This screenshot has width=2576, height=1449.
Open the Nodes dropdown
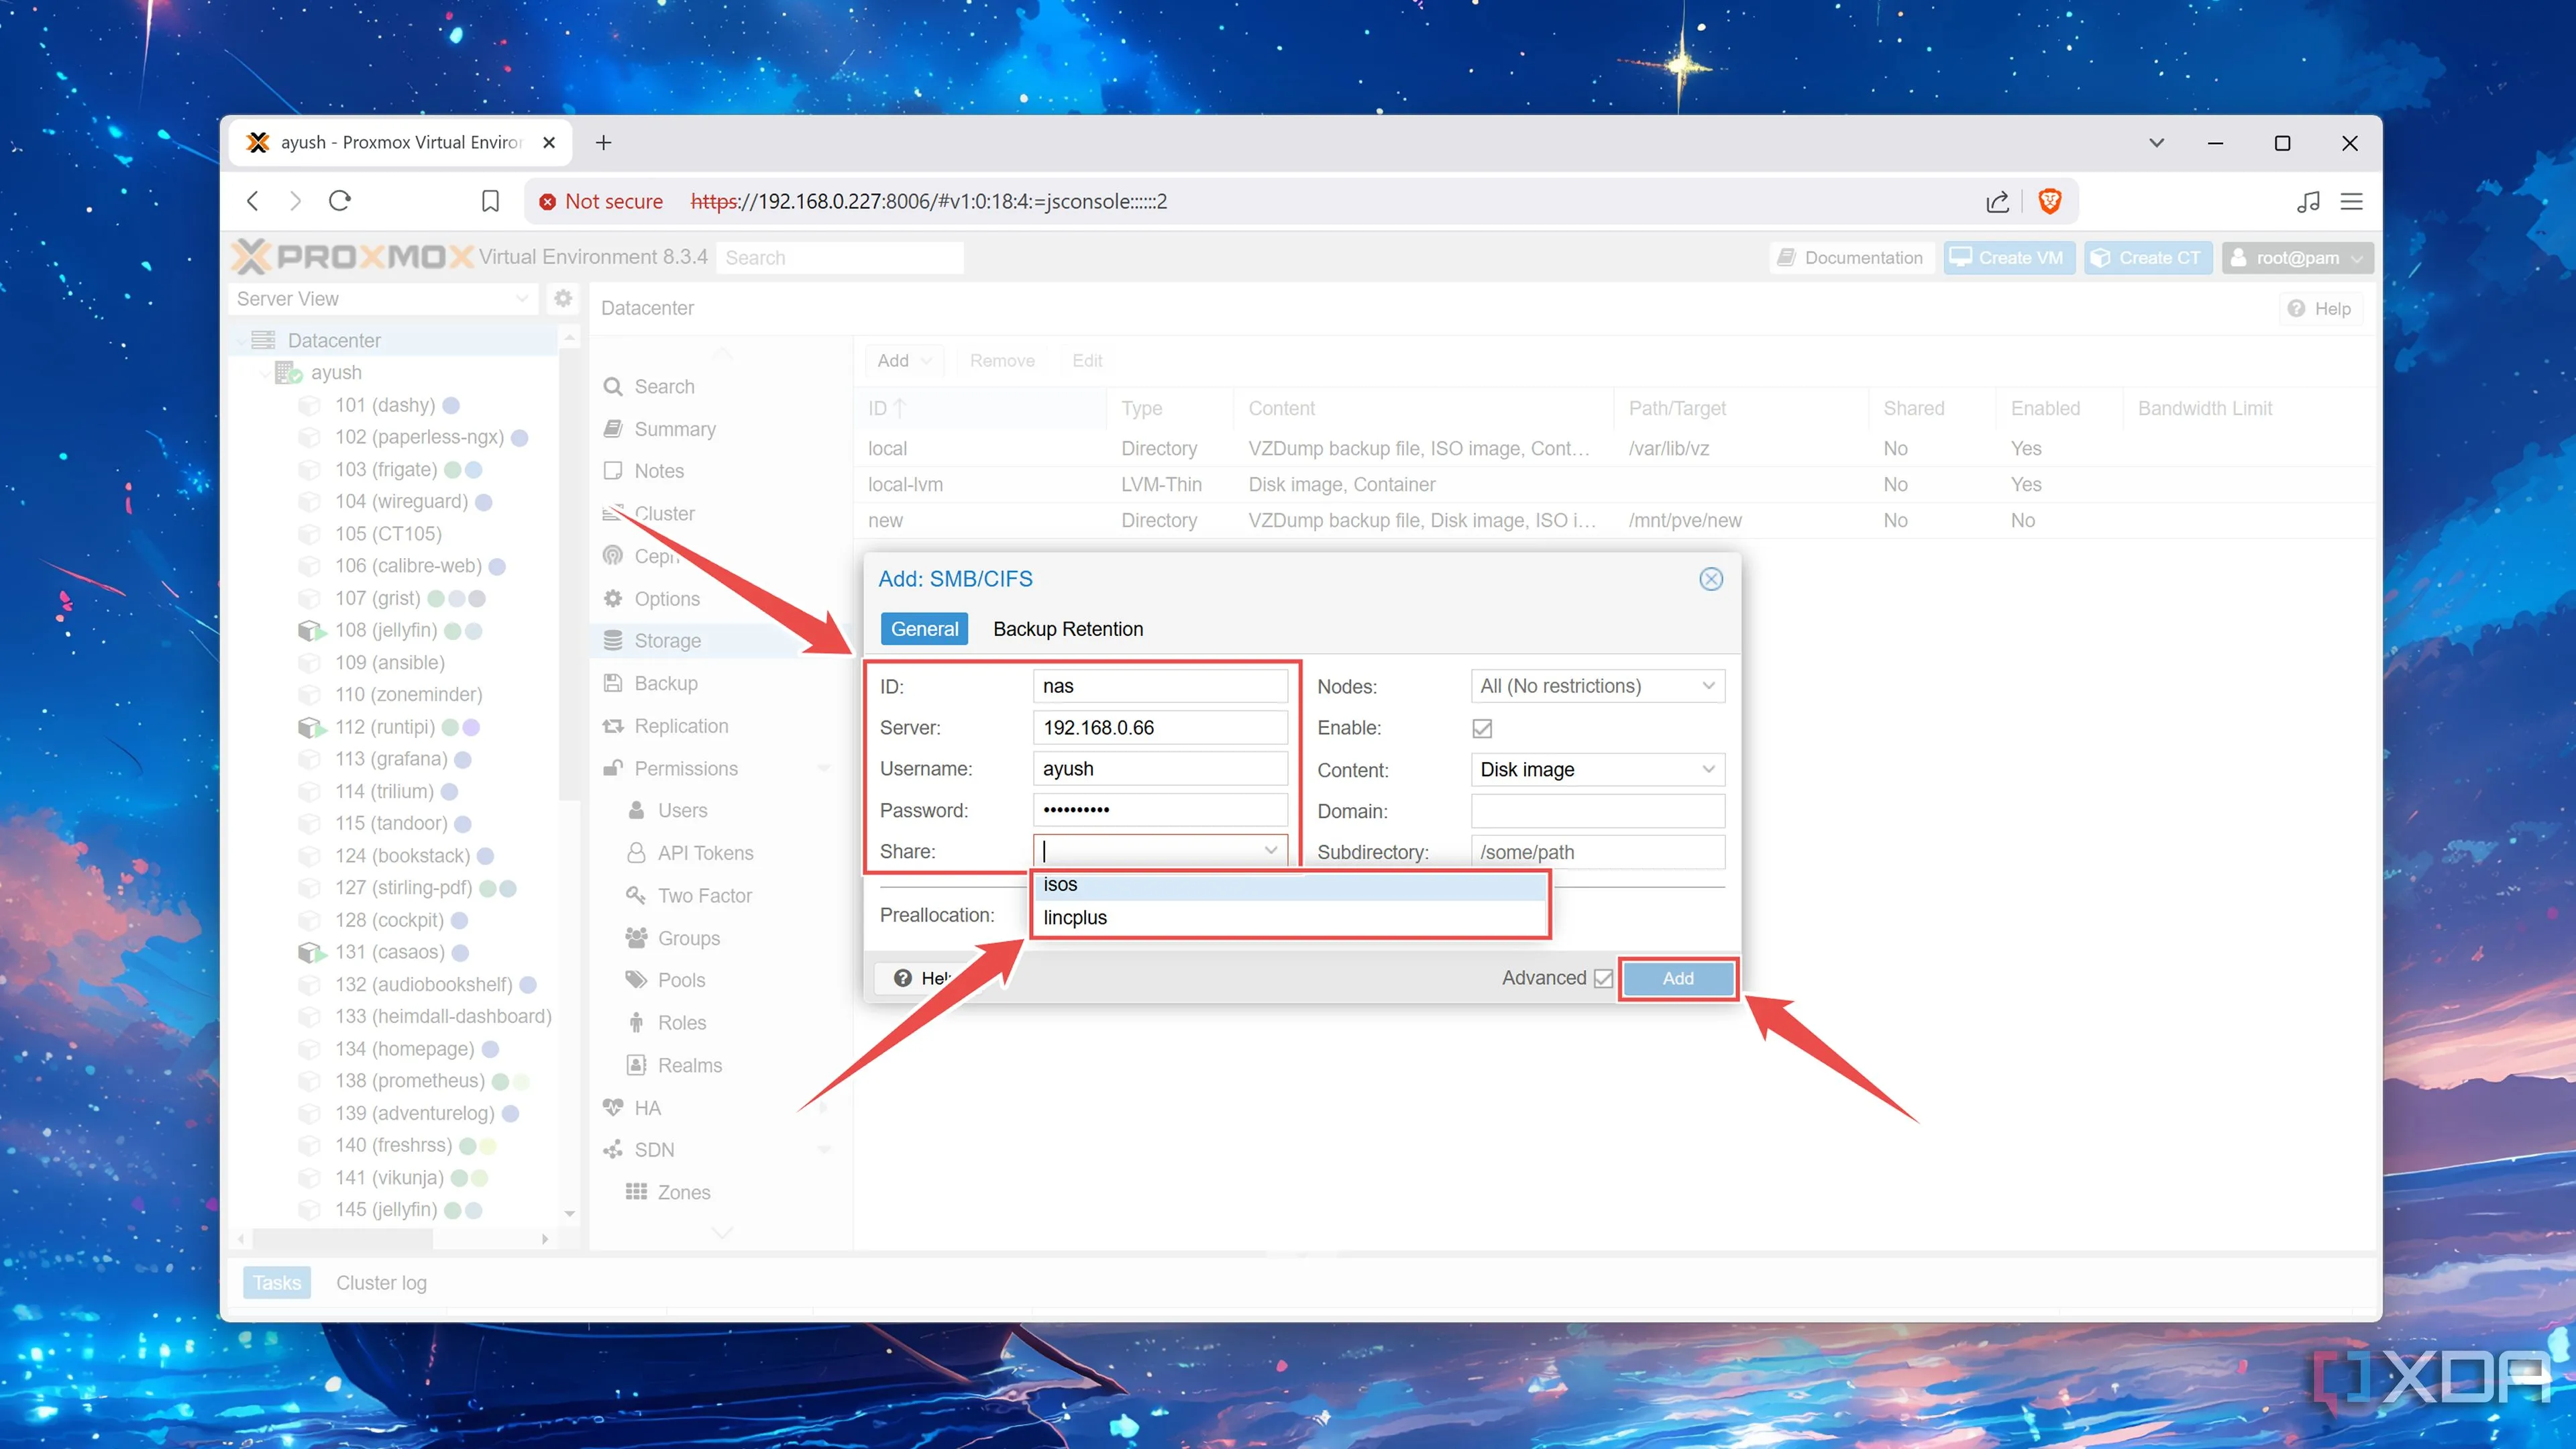click(x=1708, y=686)
